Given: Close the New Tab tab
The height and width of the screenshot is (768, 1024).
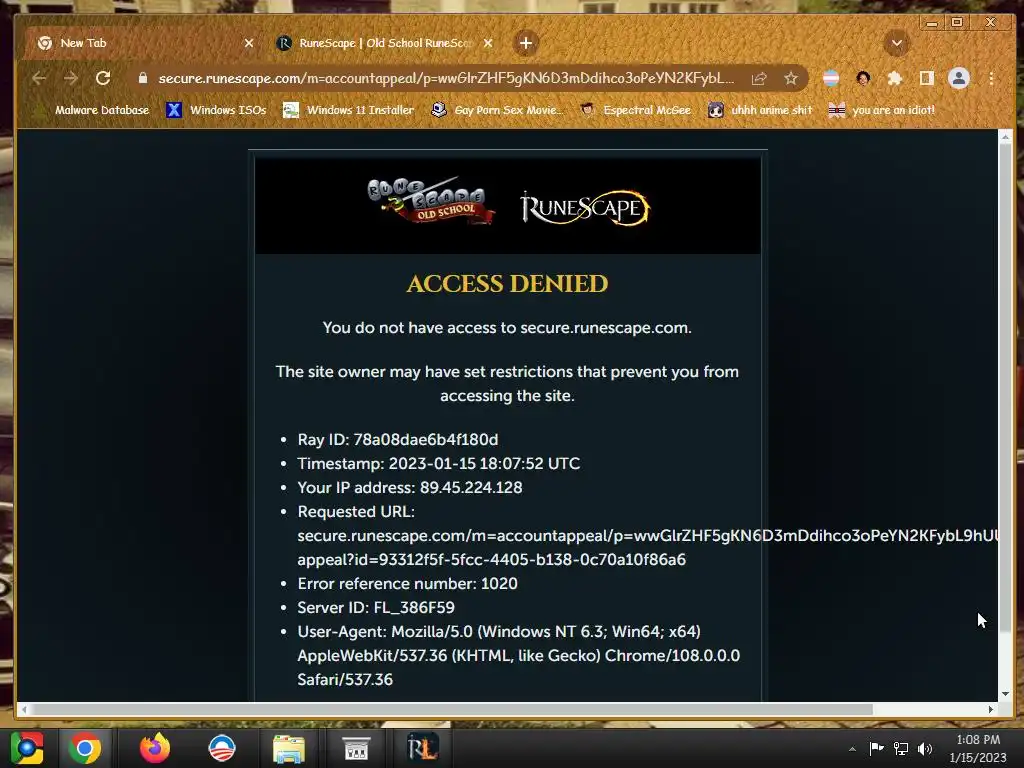Looking at the screenshot, I should [x=249, y=43].
